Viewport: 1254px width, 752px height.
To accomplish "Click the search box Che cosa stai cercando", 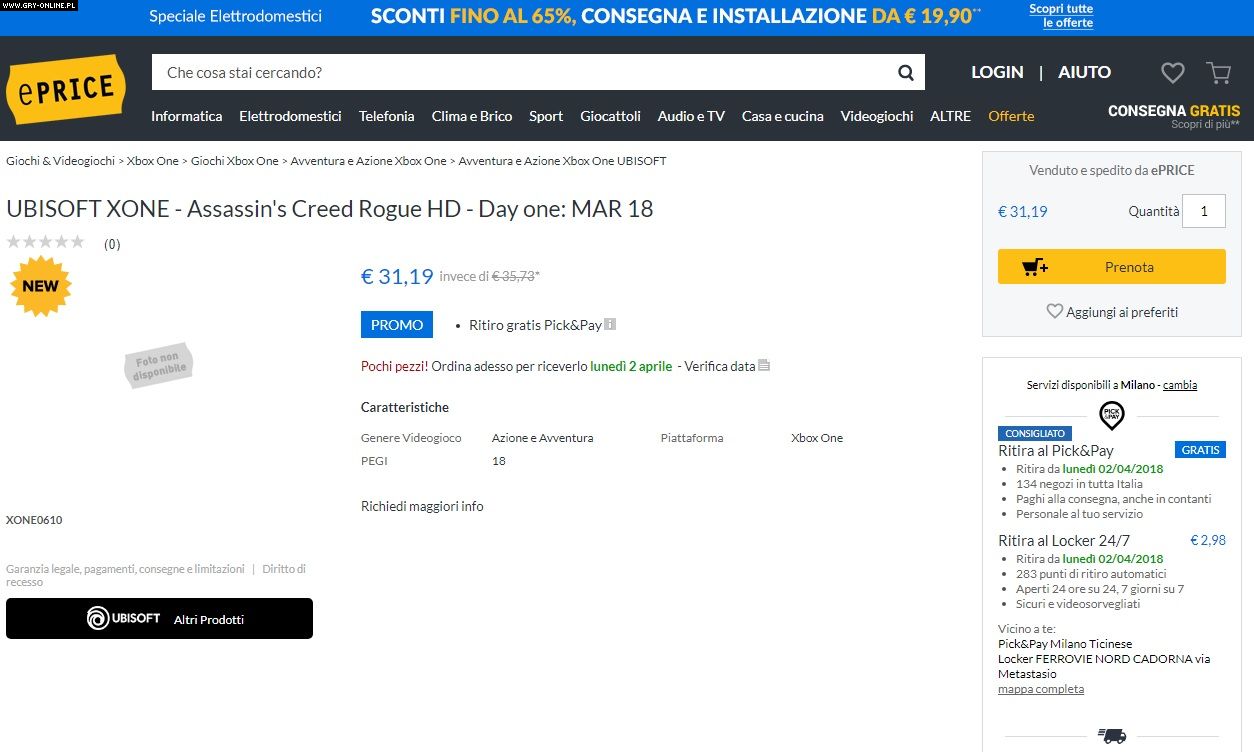I will [520, 72].
